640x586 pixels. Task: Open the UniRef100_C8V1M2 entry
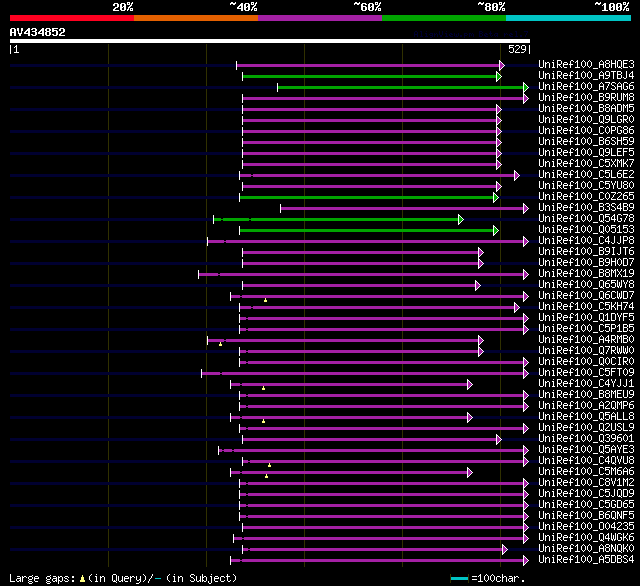tap(586, 483)
